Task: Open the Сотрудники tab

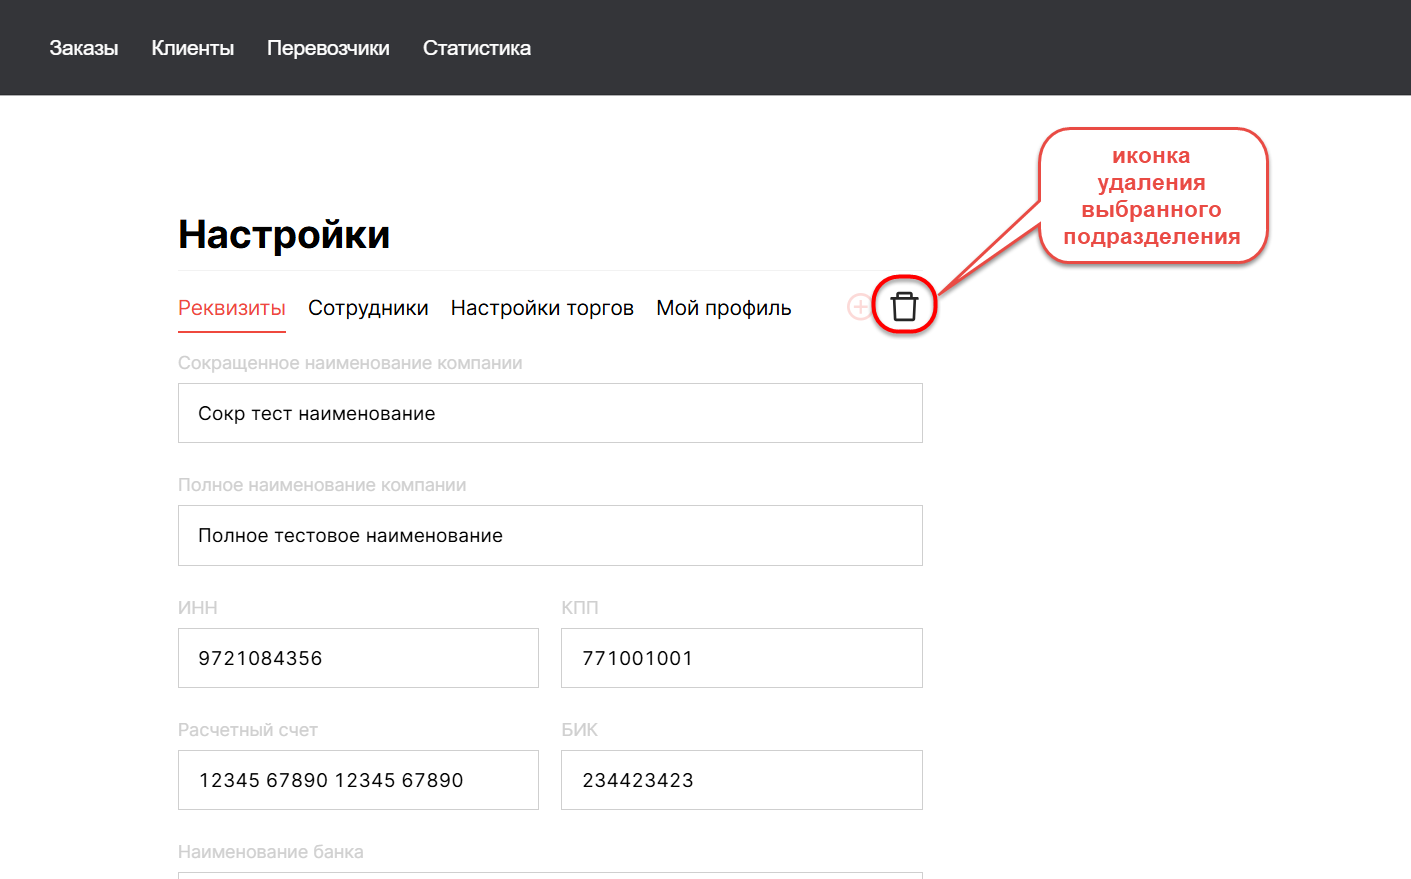Action: pyautogui.click(x=368, y=308)
